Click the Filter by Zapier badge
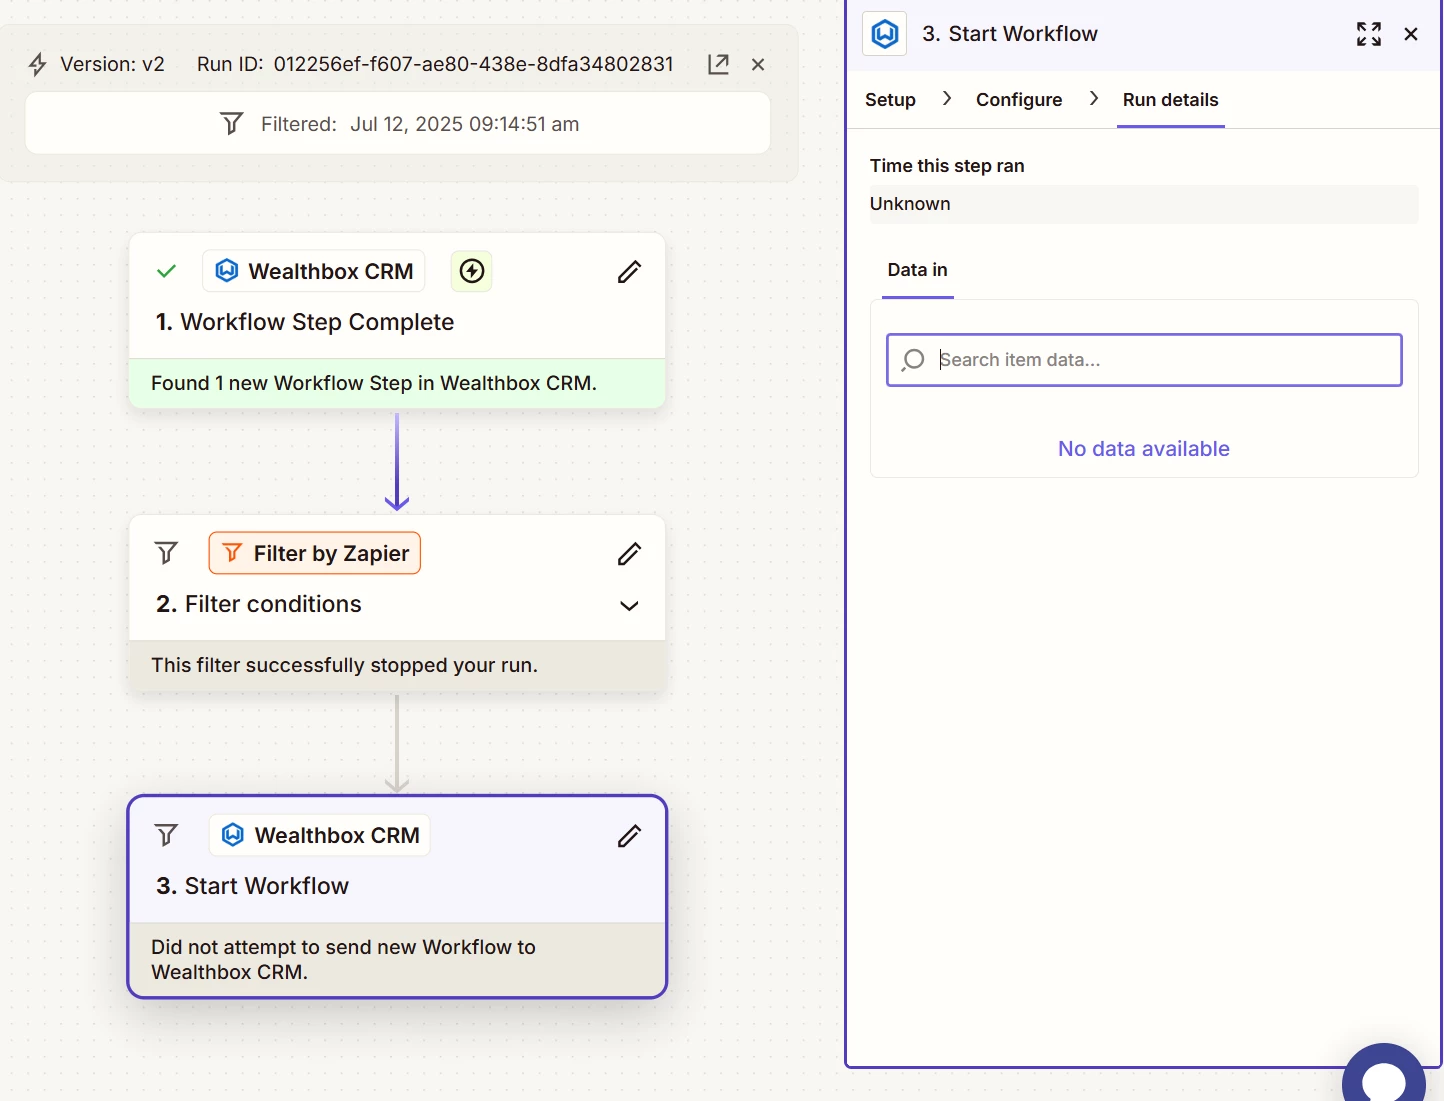The width and height of the screenshot is (1444, 1101). [315, 553]
